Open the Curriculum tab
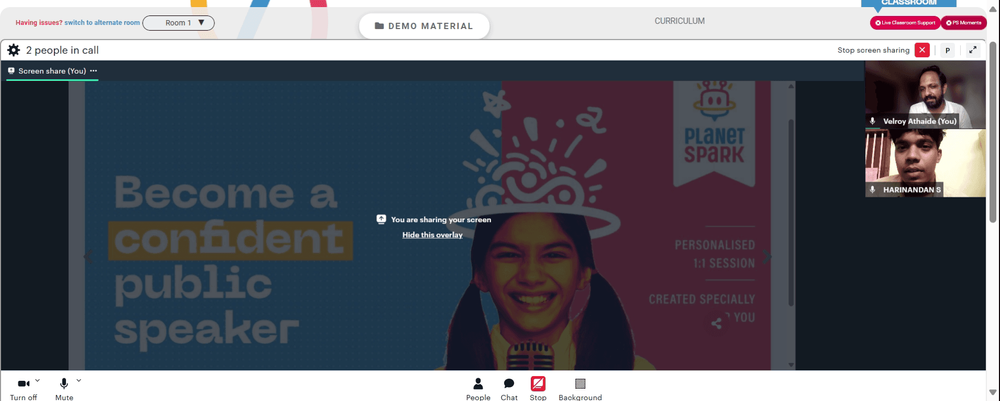This screenshot has height=401, width=1000. (679, 21)
